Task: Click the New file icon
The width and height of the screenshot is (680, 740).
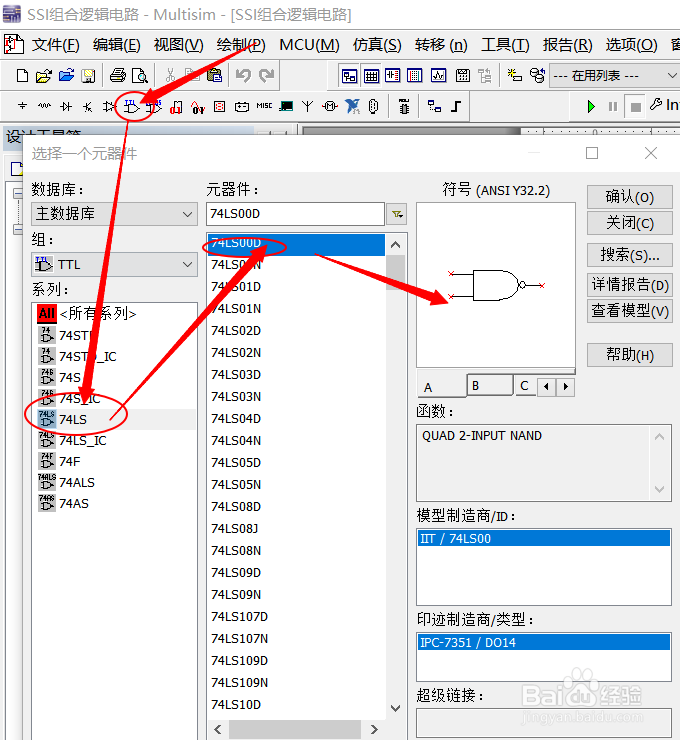Action: pos(22,76)
